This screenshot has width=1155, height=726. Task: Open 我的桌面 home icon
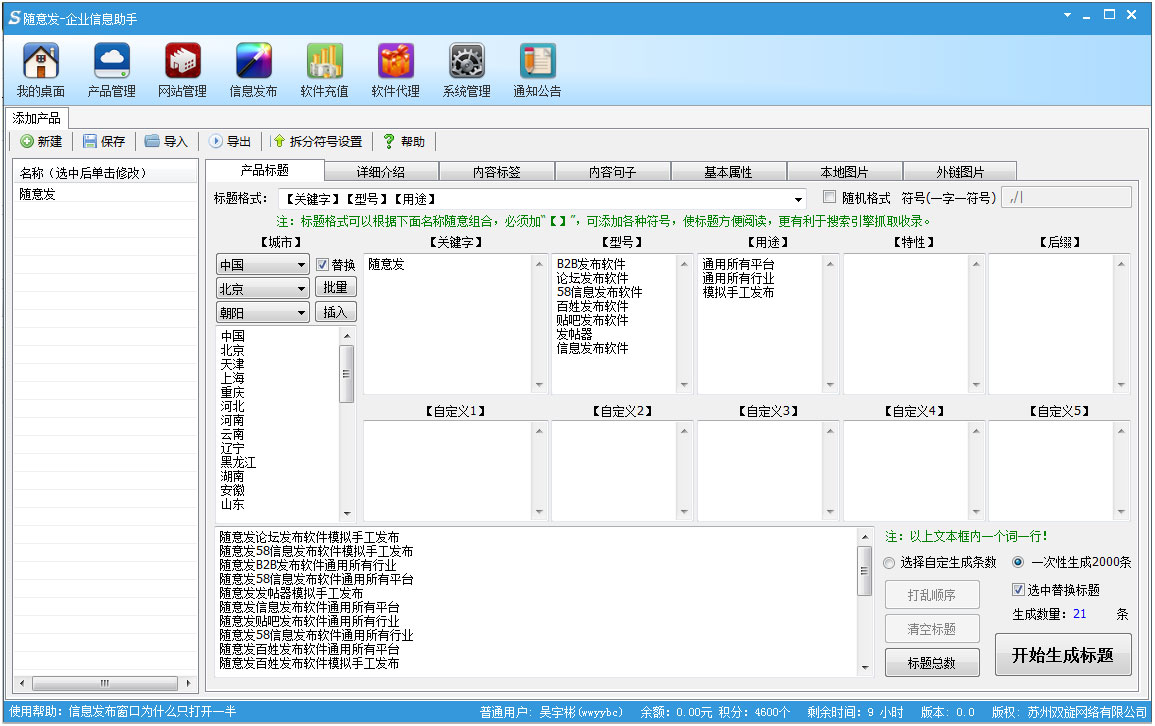coord(40,63)
